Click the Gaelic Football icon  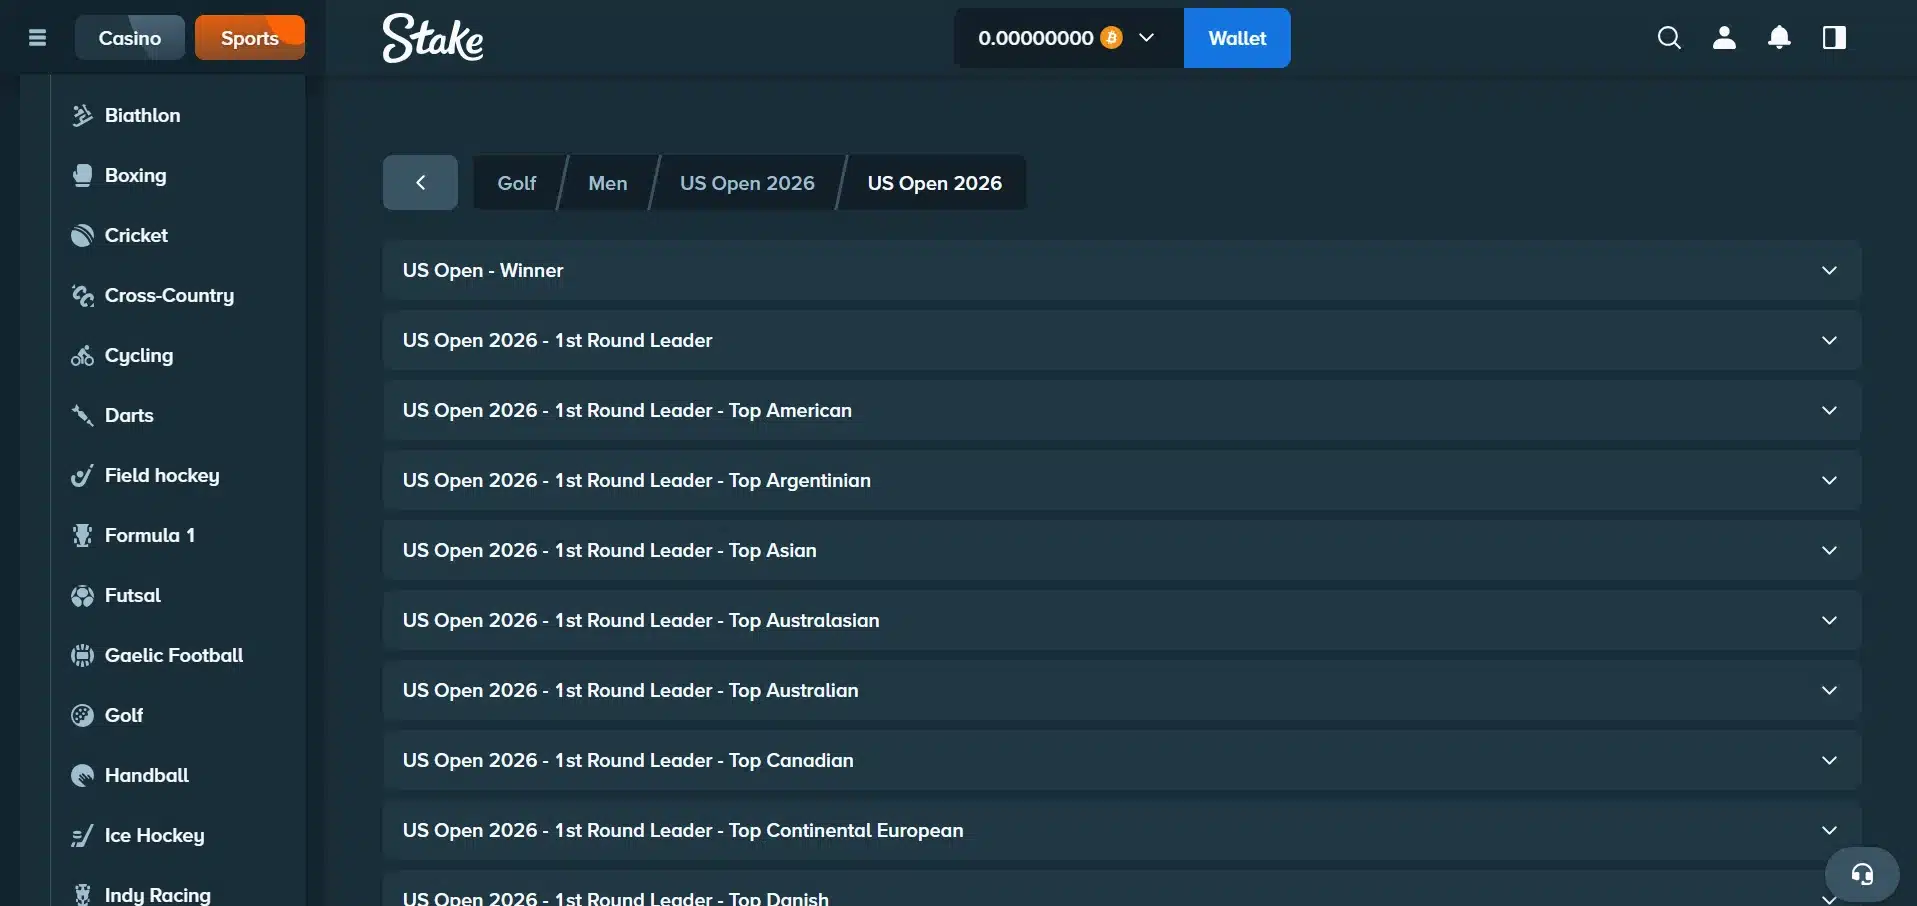click(x=82, y=655)
